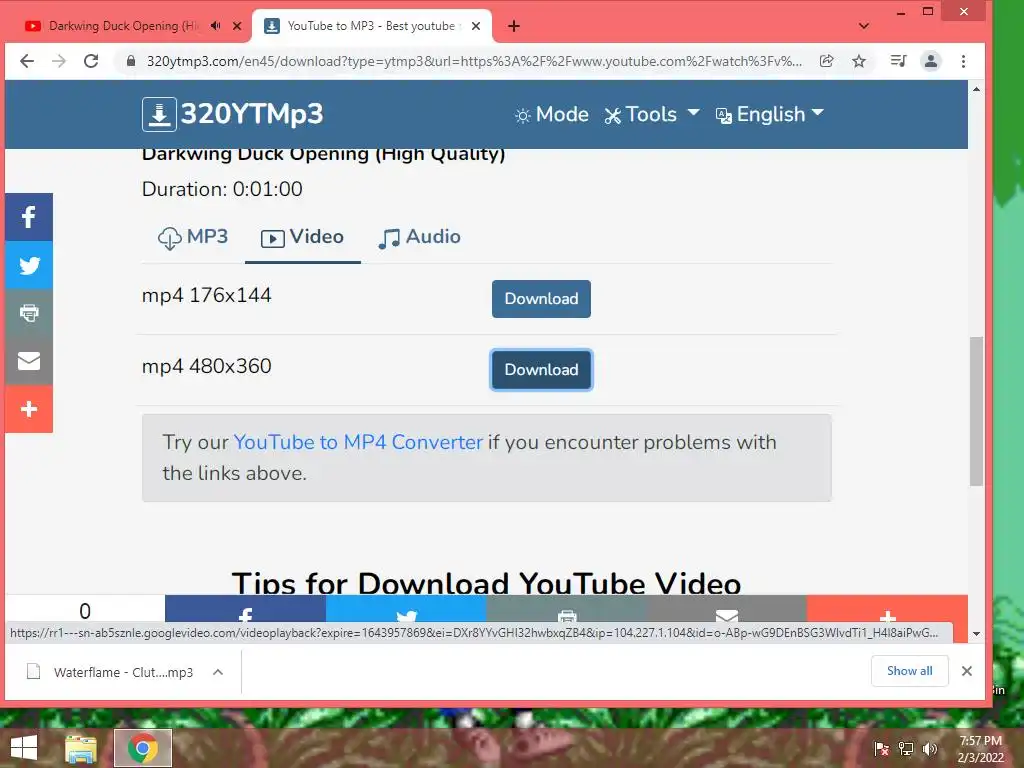
Task: Click the Chrome icon in the taskbar
Action: [143, 748]
